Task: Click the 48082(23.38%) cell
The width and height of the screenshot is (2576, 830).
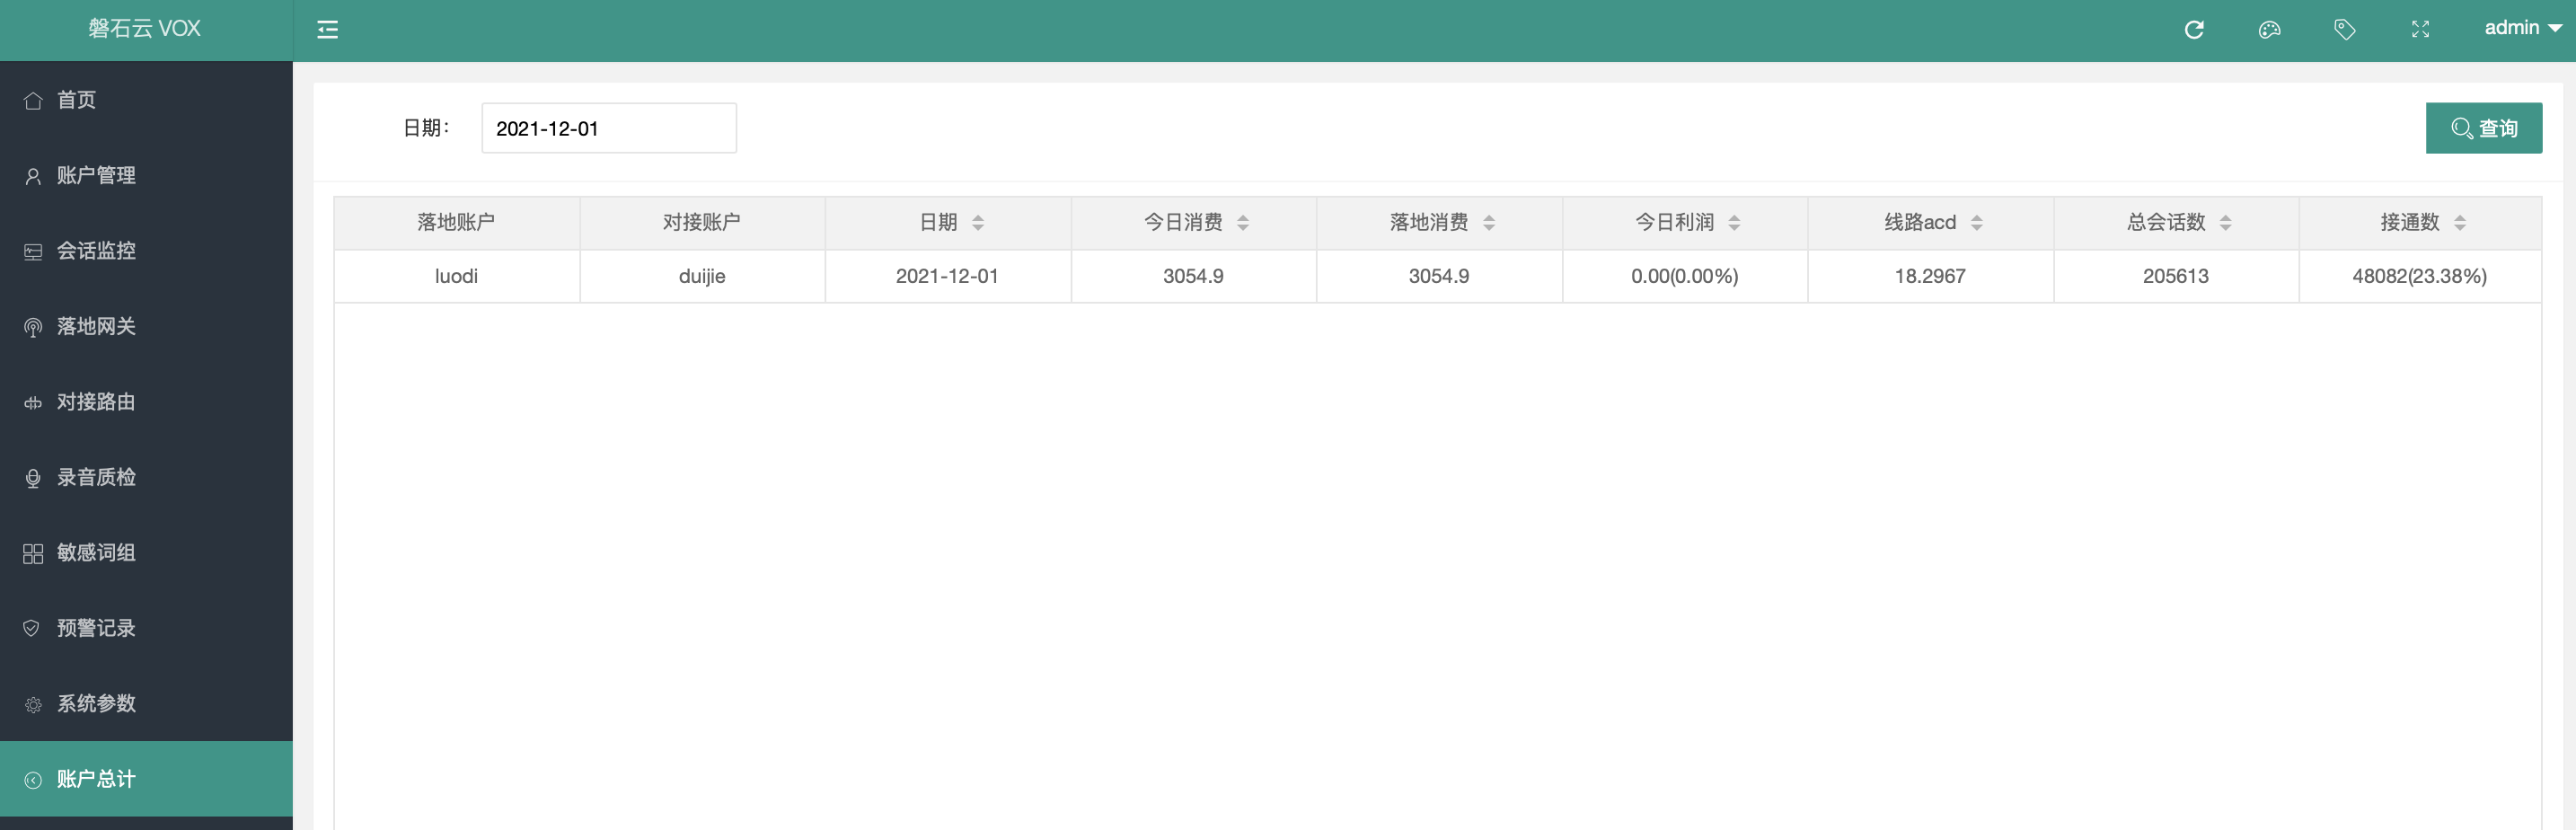Action: (x=2419, y=276)
